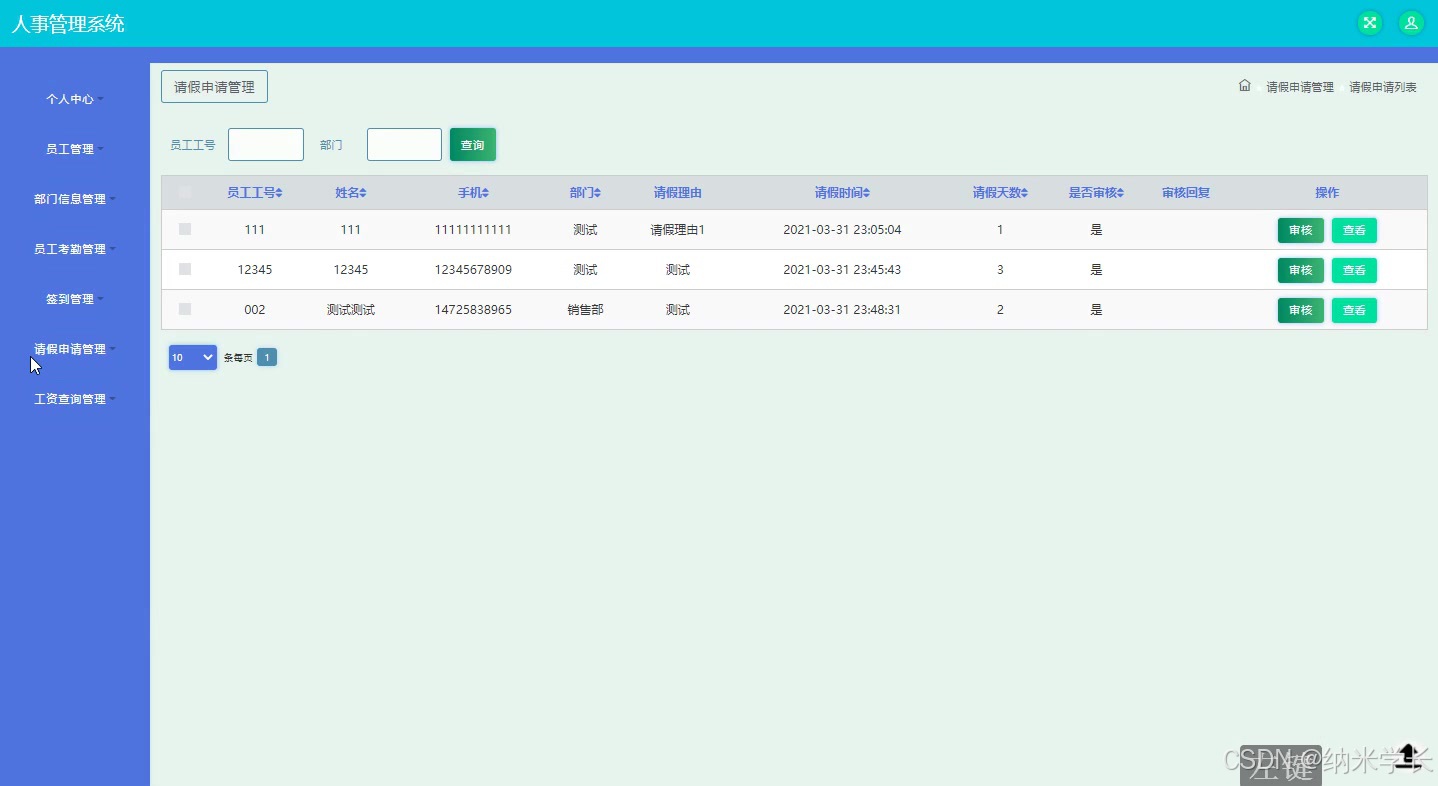
Task: Expand 签到管理 sidebar menu
Action: pyautogui.click(x=74, y=299)
